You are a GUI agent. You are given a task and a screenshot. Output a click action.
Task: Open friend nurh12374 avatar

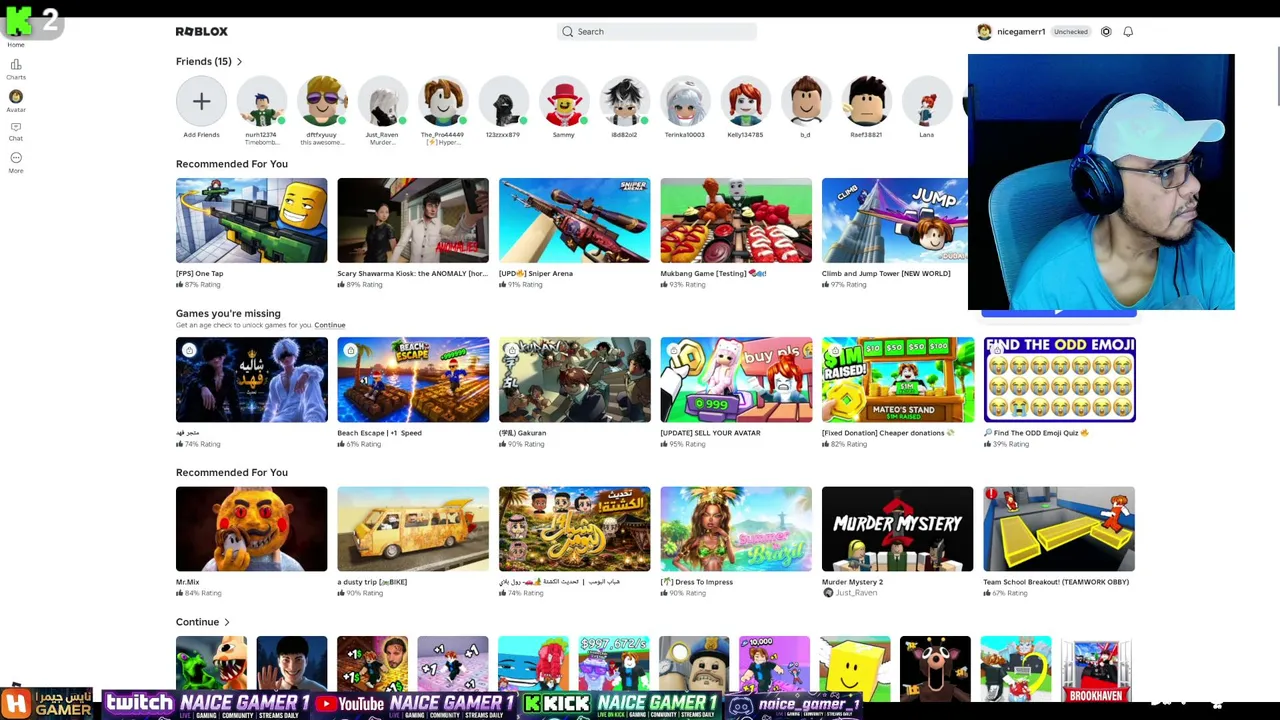coord(261,102)
